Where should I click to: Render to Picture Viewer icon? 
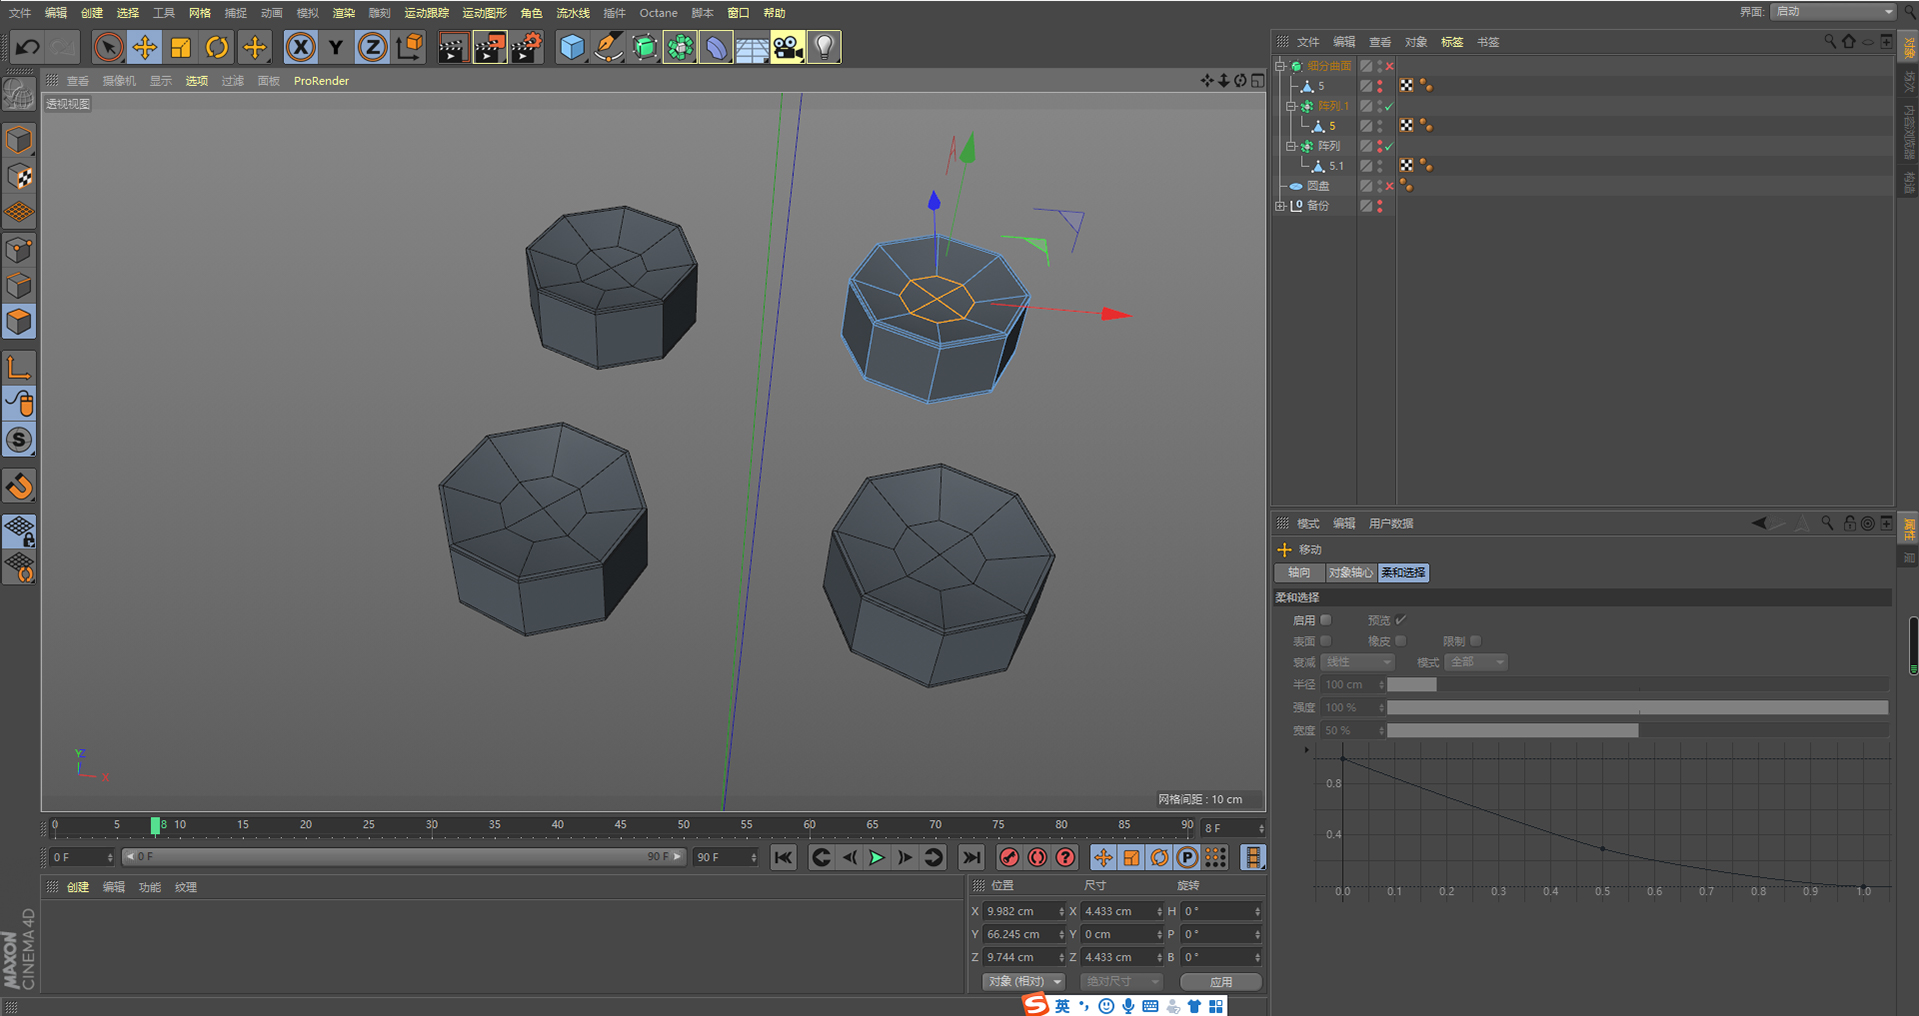(x=489, y=47)
